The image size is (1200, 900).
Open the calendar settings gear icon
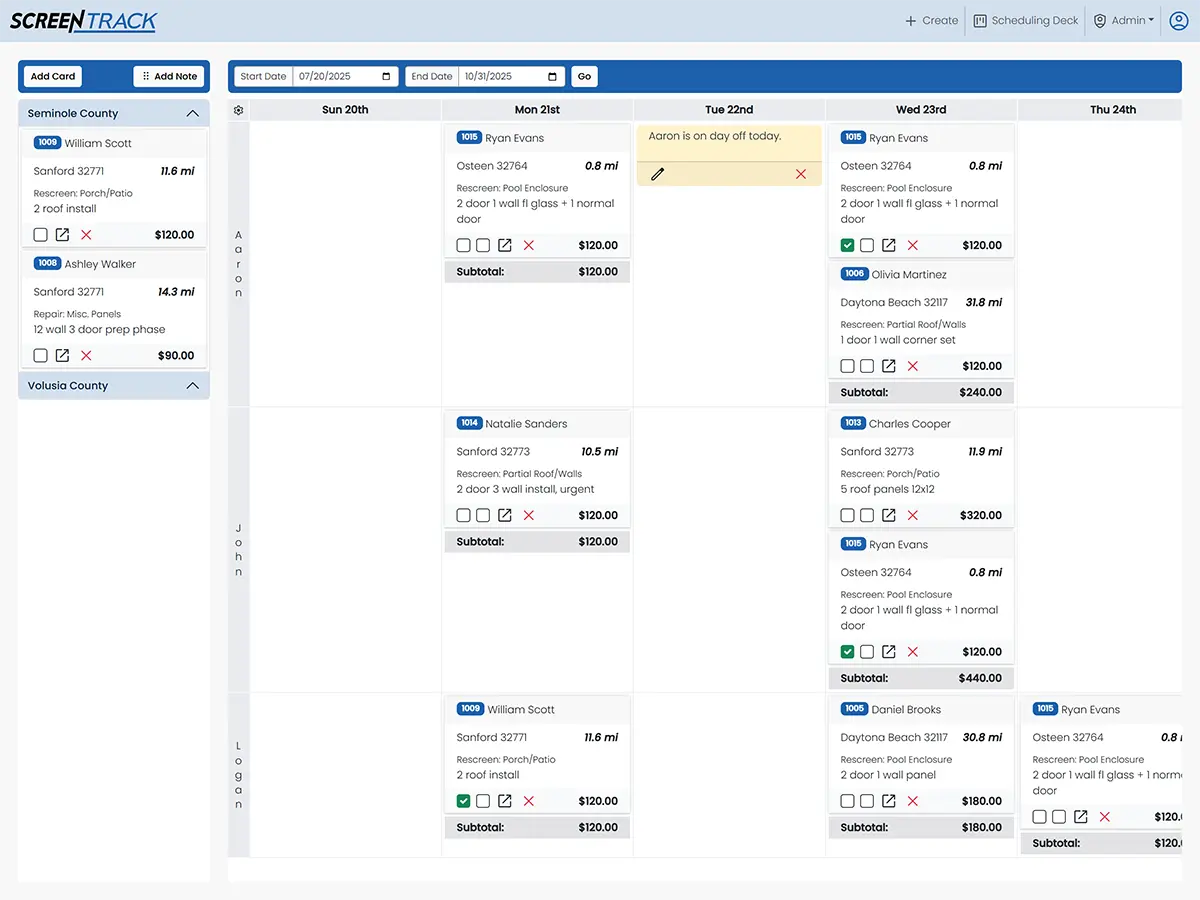tap(238, 110)
